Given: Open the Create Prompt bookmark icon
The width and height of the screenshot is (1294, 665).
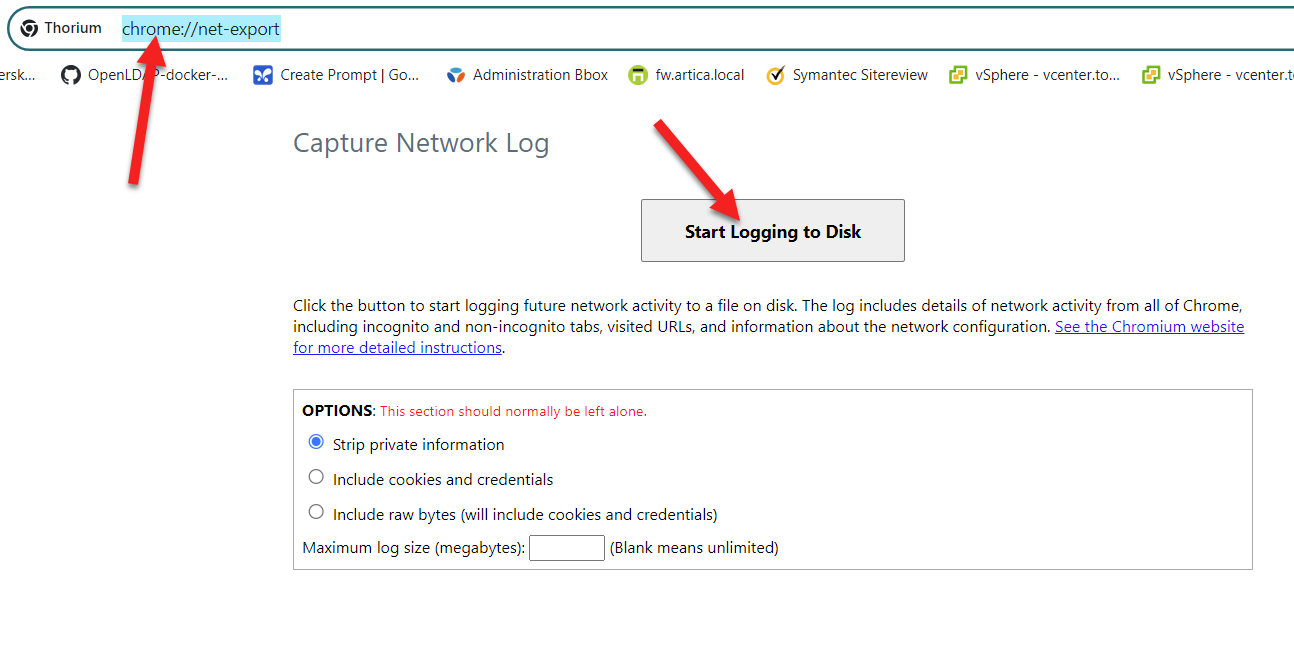Looking at the screenshot, I should [263, 75].
